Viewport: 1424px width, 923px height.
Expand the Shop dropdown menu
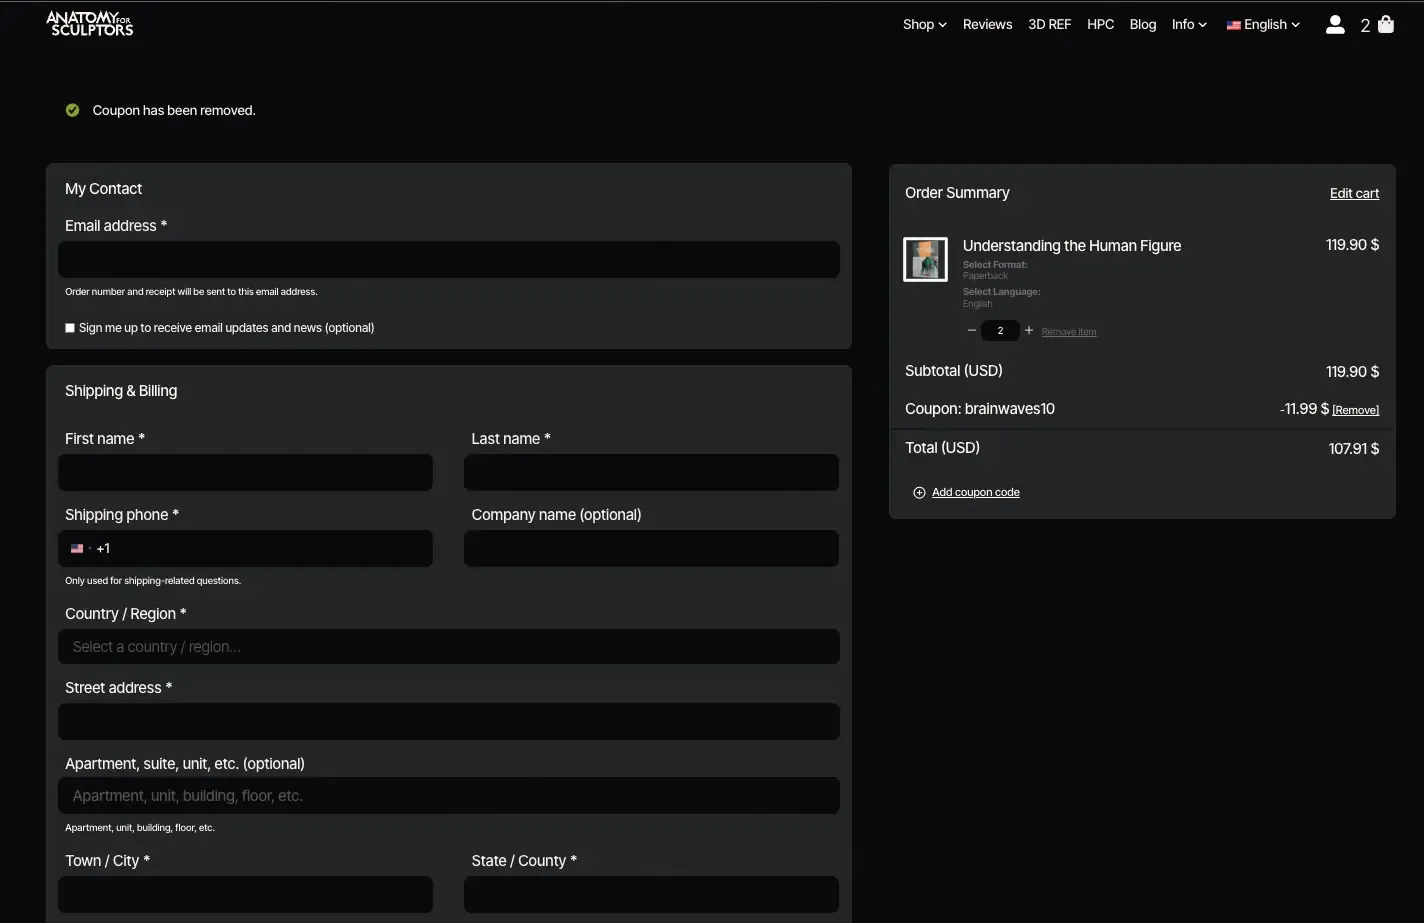click(x=924, y=24)
